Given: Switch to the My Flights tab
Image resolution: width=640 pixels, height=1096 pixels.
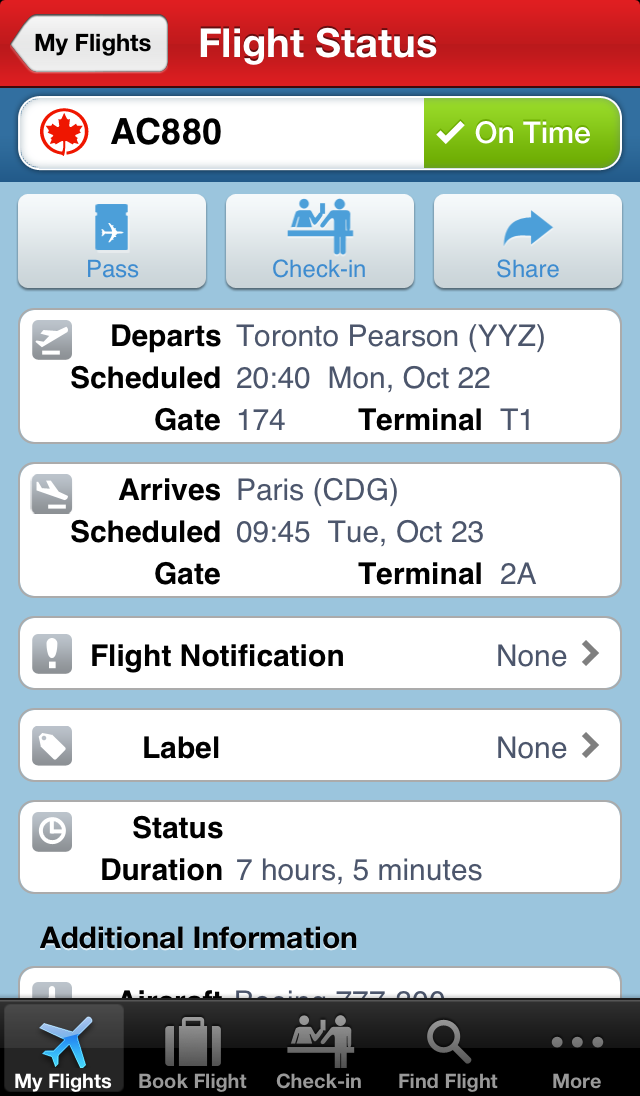Looking at the screenshot, I should coord(64,1050).
